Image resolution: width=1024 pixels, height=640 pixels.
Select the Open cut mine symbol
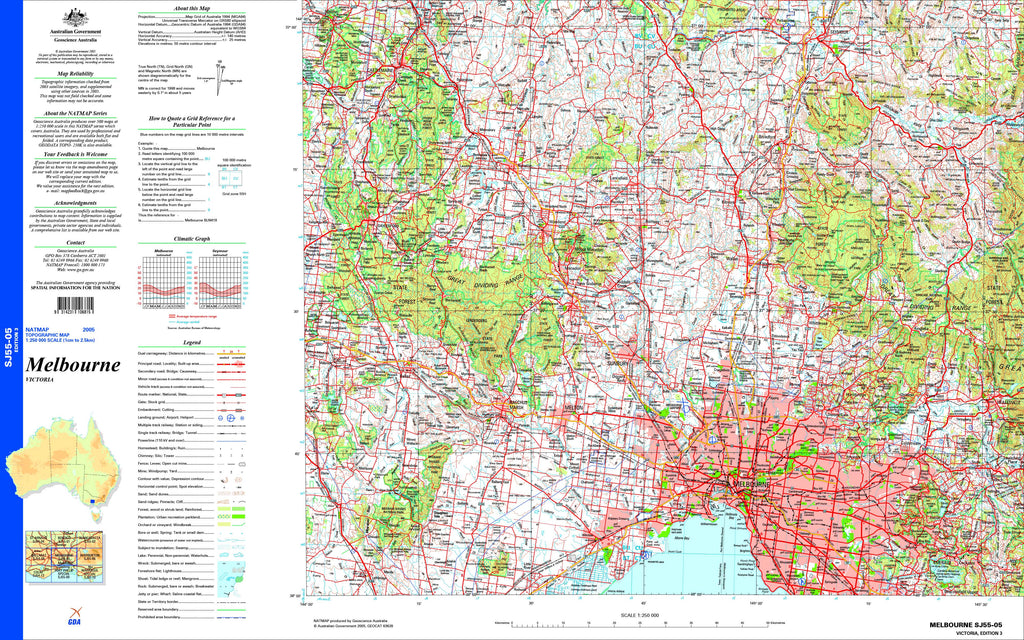[x=243, y=464]
